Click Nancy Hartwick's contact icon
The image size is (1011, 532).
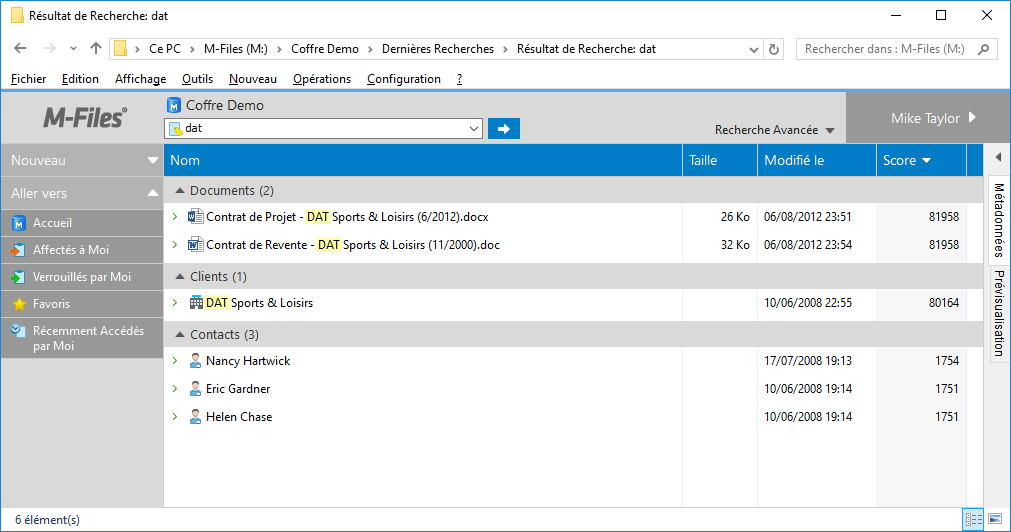point(196,361)
